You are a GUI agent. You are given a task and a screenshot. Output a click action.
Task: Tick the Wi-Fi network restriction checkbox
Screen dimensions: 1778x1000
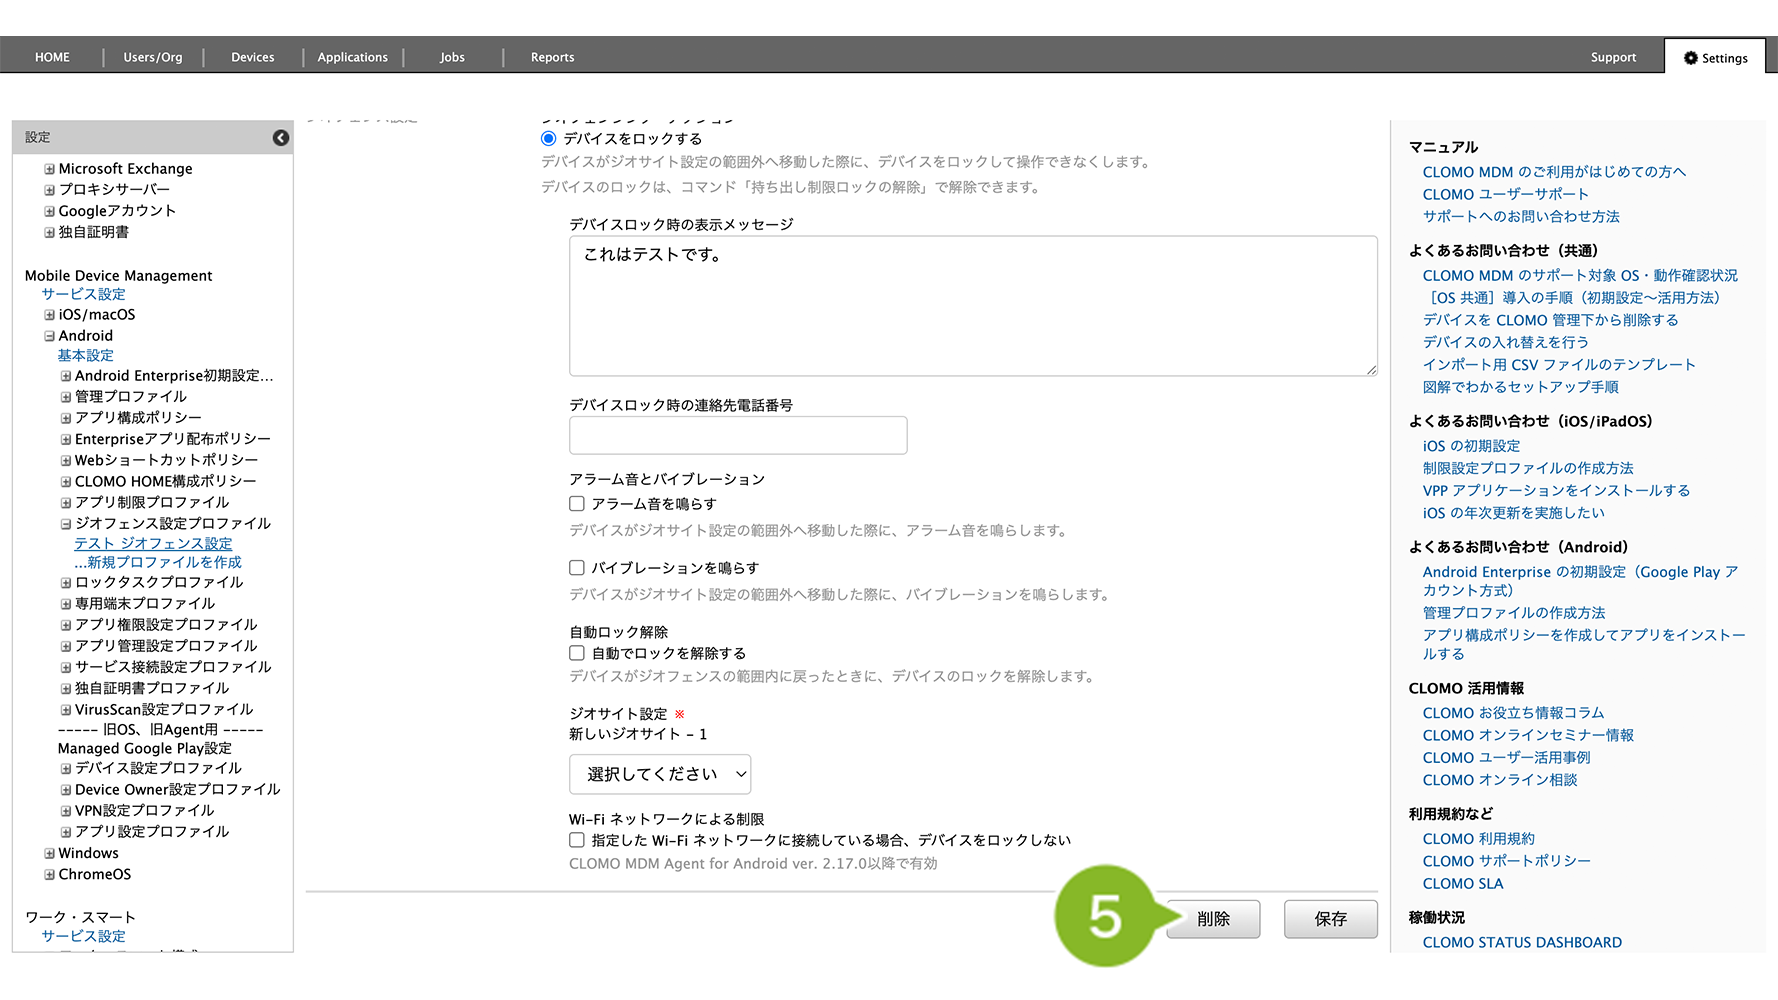click(x=577, y=840)
